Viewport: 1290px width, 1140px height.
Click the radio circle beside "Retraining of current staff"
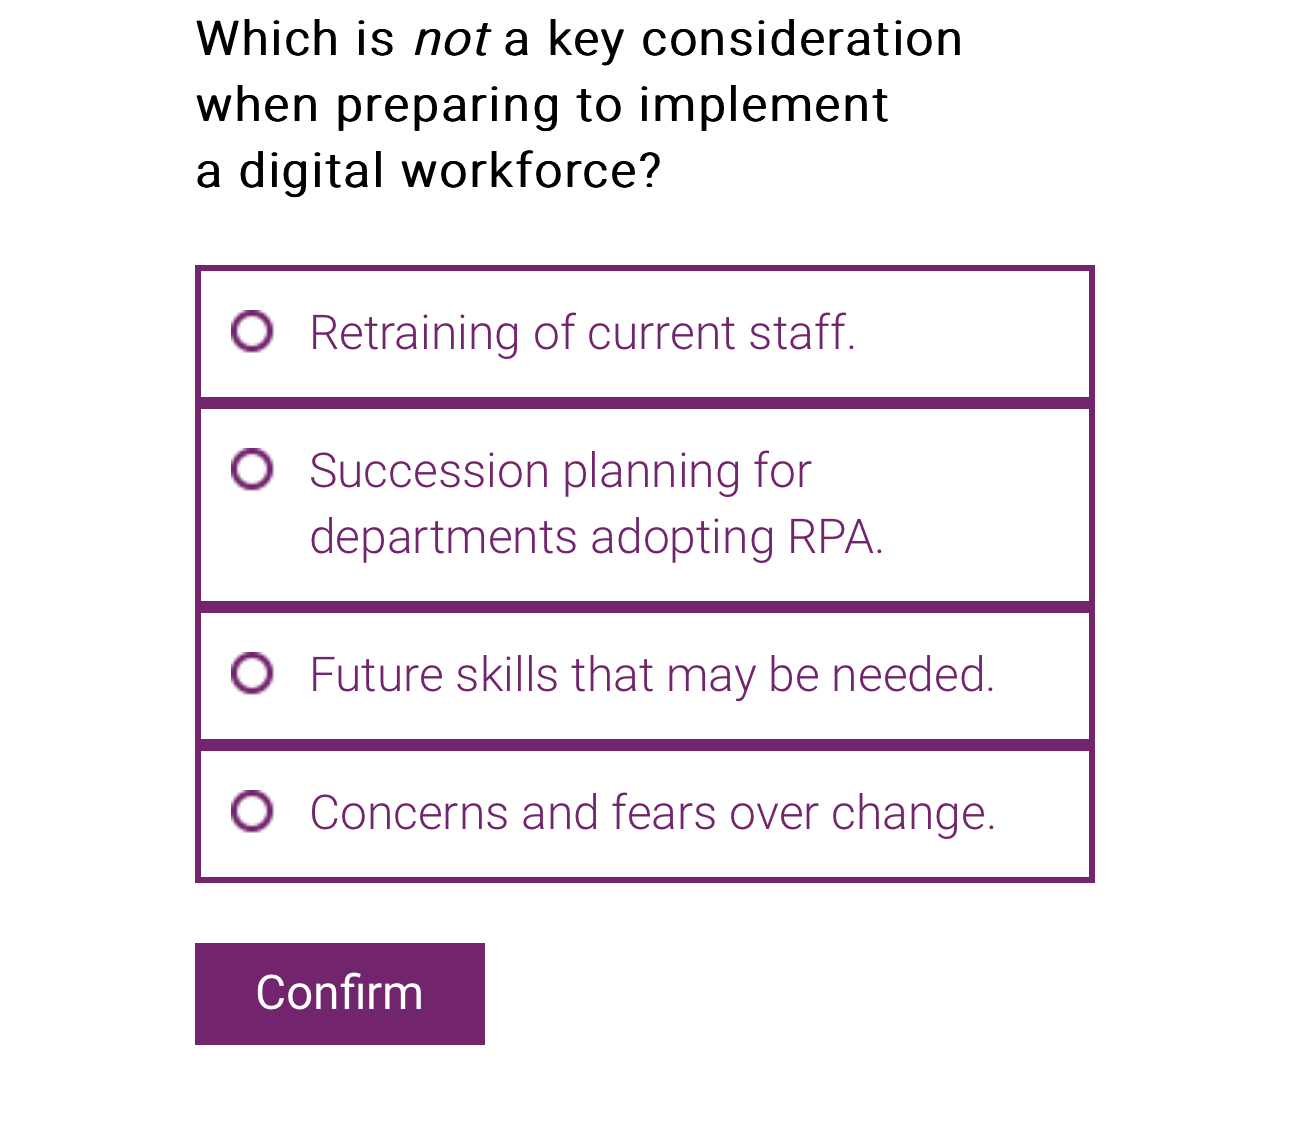[254, 331]
